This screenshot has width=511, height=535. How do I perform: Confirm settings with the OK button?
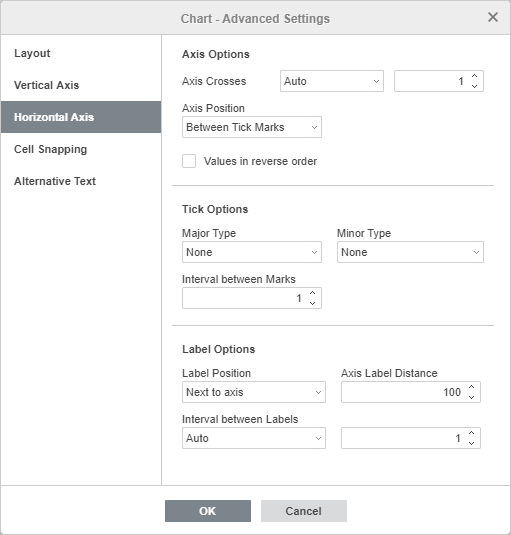pos(208,511)
